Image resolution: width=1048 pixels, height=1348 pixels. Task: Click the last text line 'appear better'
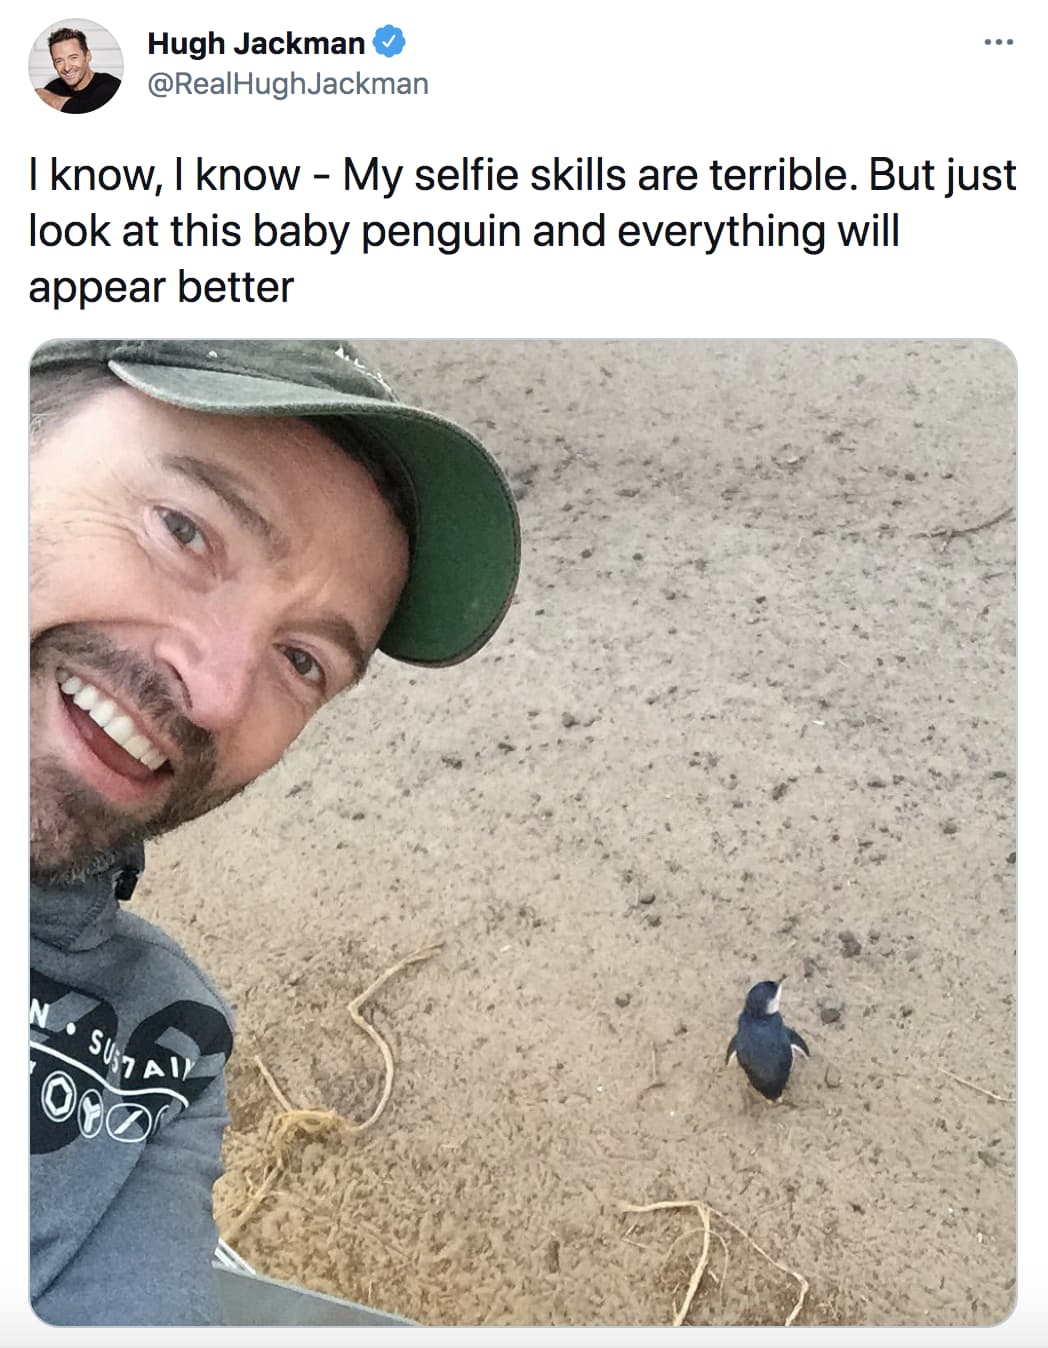click(161, 288)
